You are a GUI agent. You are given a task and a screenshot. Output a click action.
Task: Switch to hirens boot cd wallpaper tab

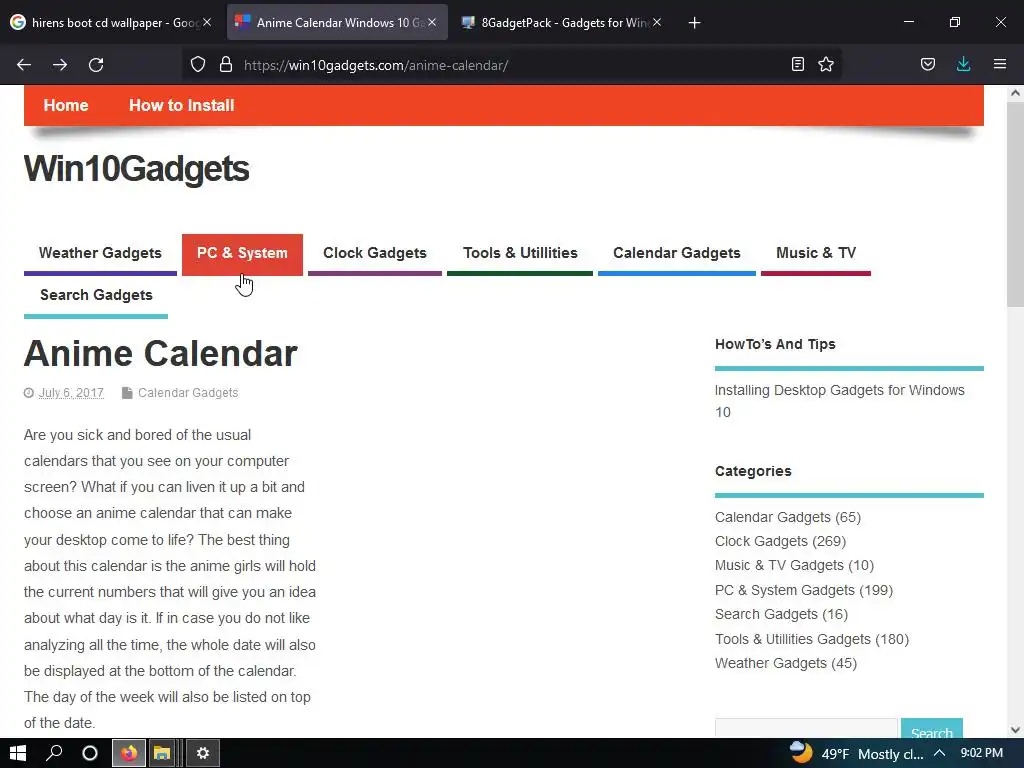pos(112,22)
